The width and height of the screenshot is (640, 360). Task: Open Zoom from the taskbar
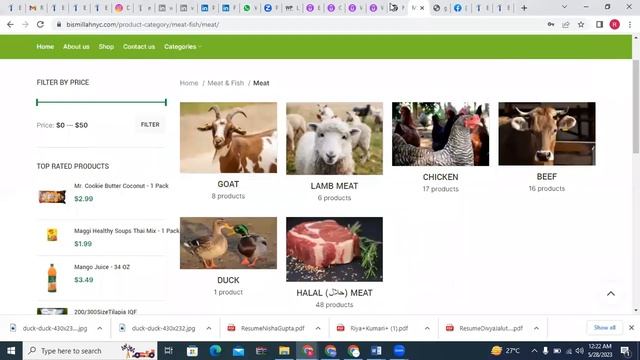point(399,351)
